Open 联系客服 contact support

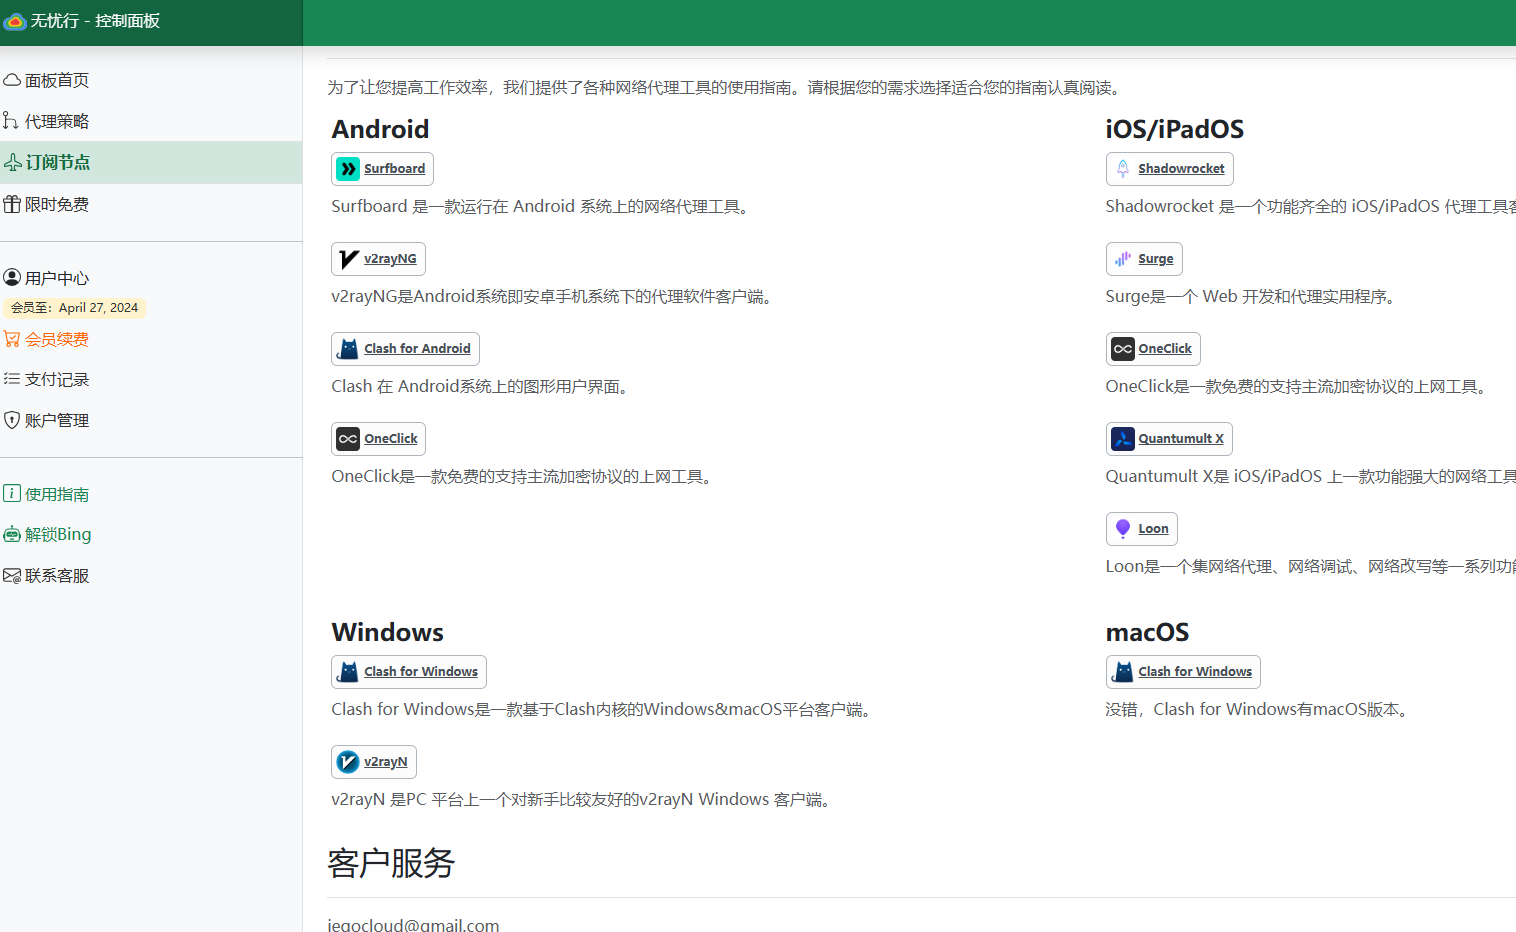(151, 575)
